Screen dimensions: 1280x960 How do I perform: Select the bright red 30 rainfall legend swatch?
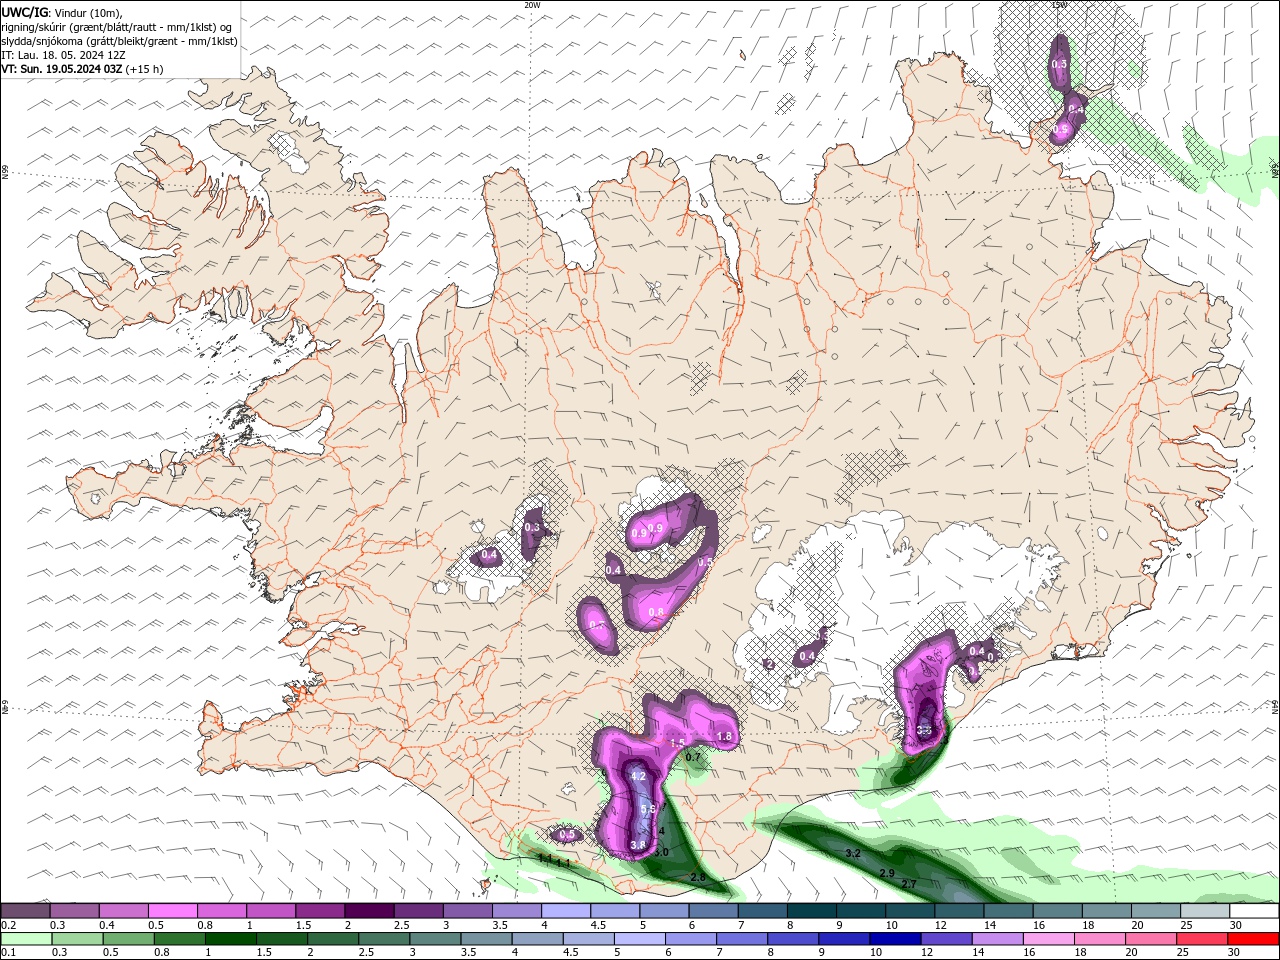[x=1254, y=939]
